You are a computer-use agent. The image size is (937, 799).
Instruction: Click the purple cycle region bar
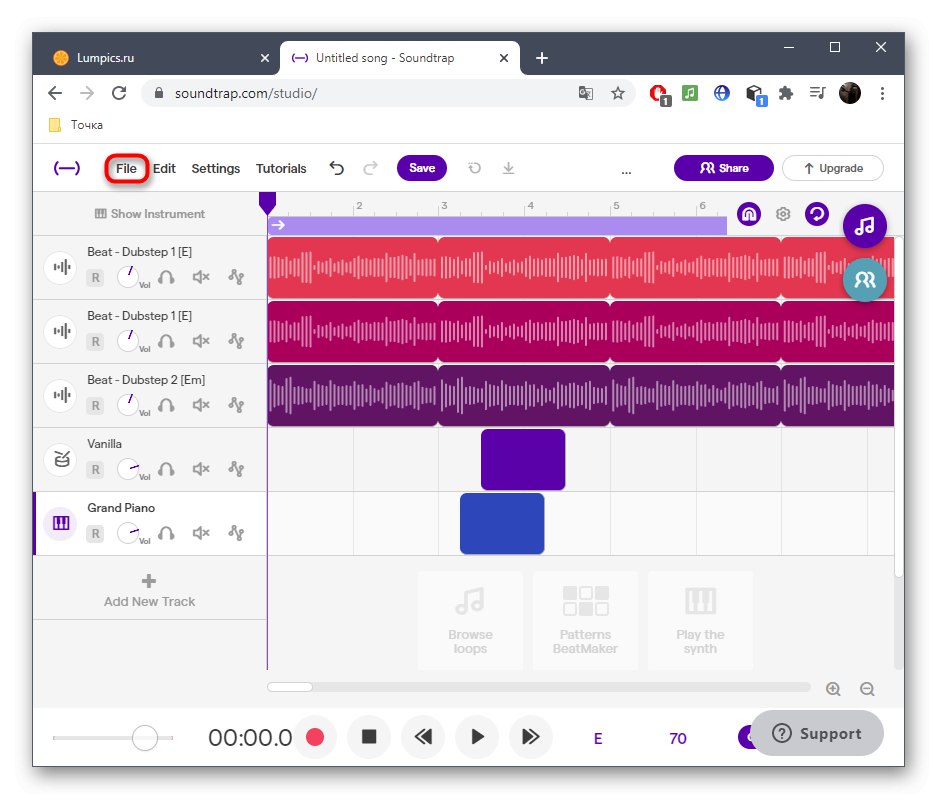coord(497,225)
